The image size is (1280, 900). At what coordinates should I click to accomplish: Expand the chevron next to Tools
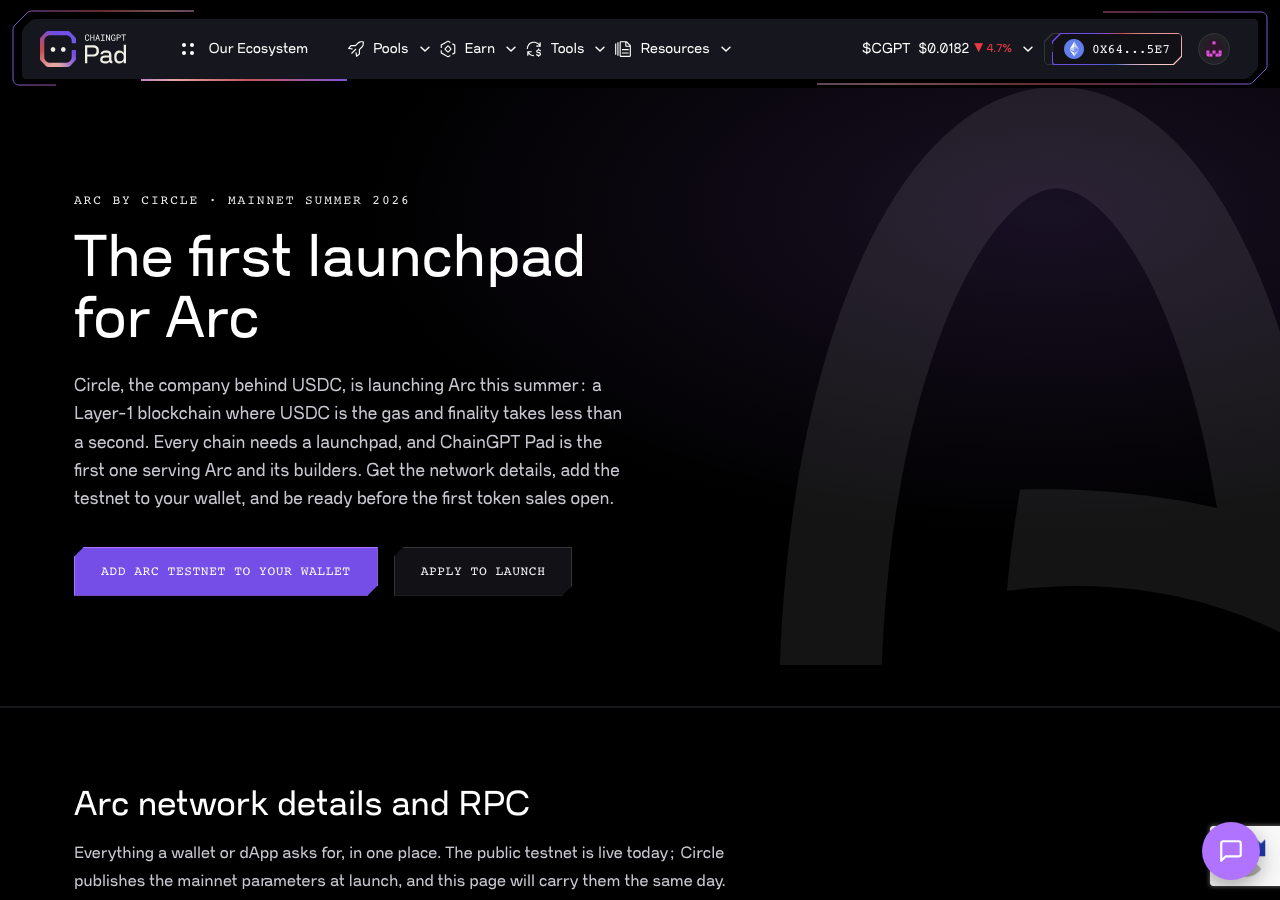(600, 49)
